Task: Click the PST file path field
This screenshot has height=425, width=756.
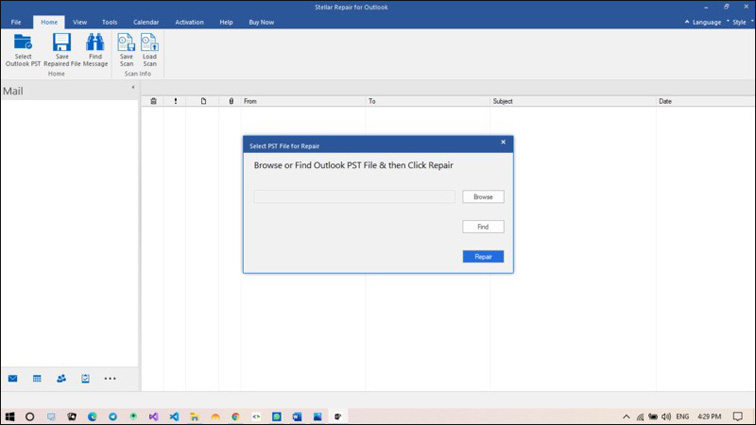Action: 354,197
